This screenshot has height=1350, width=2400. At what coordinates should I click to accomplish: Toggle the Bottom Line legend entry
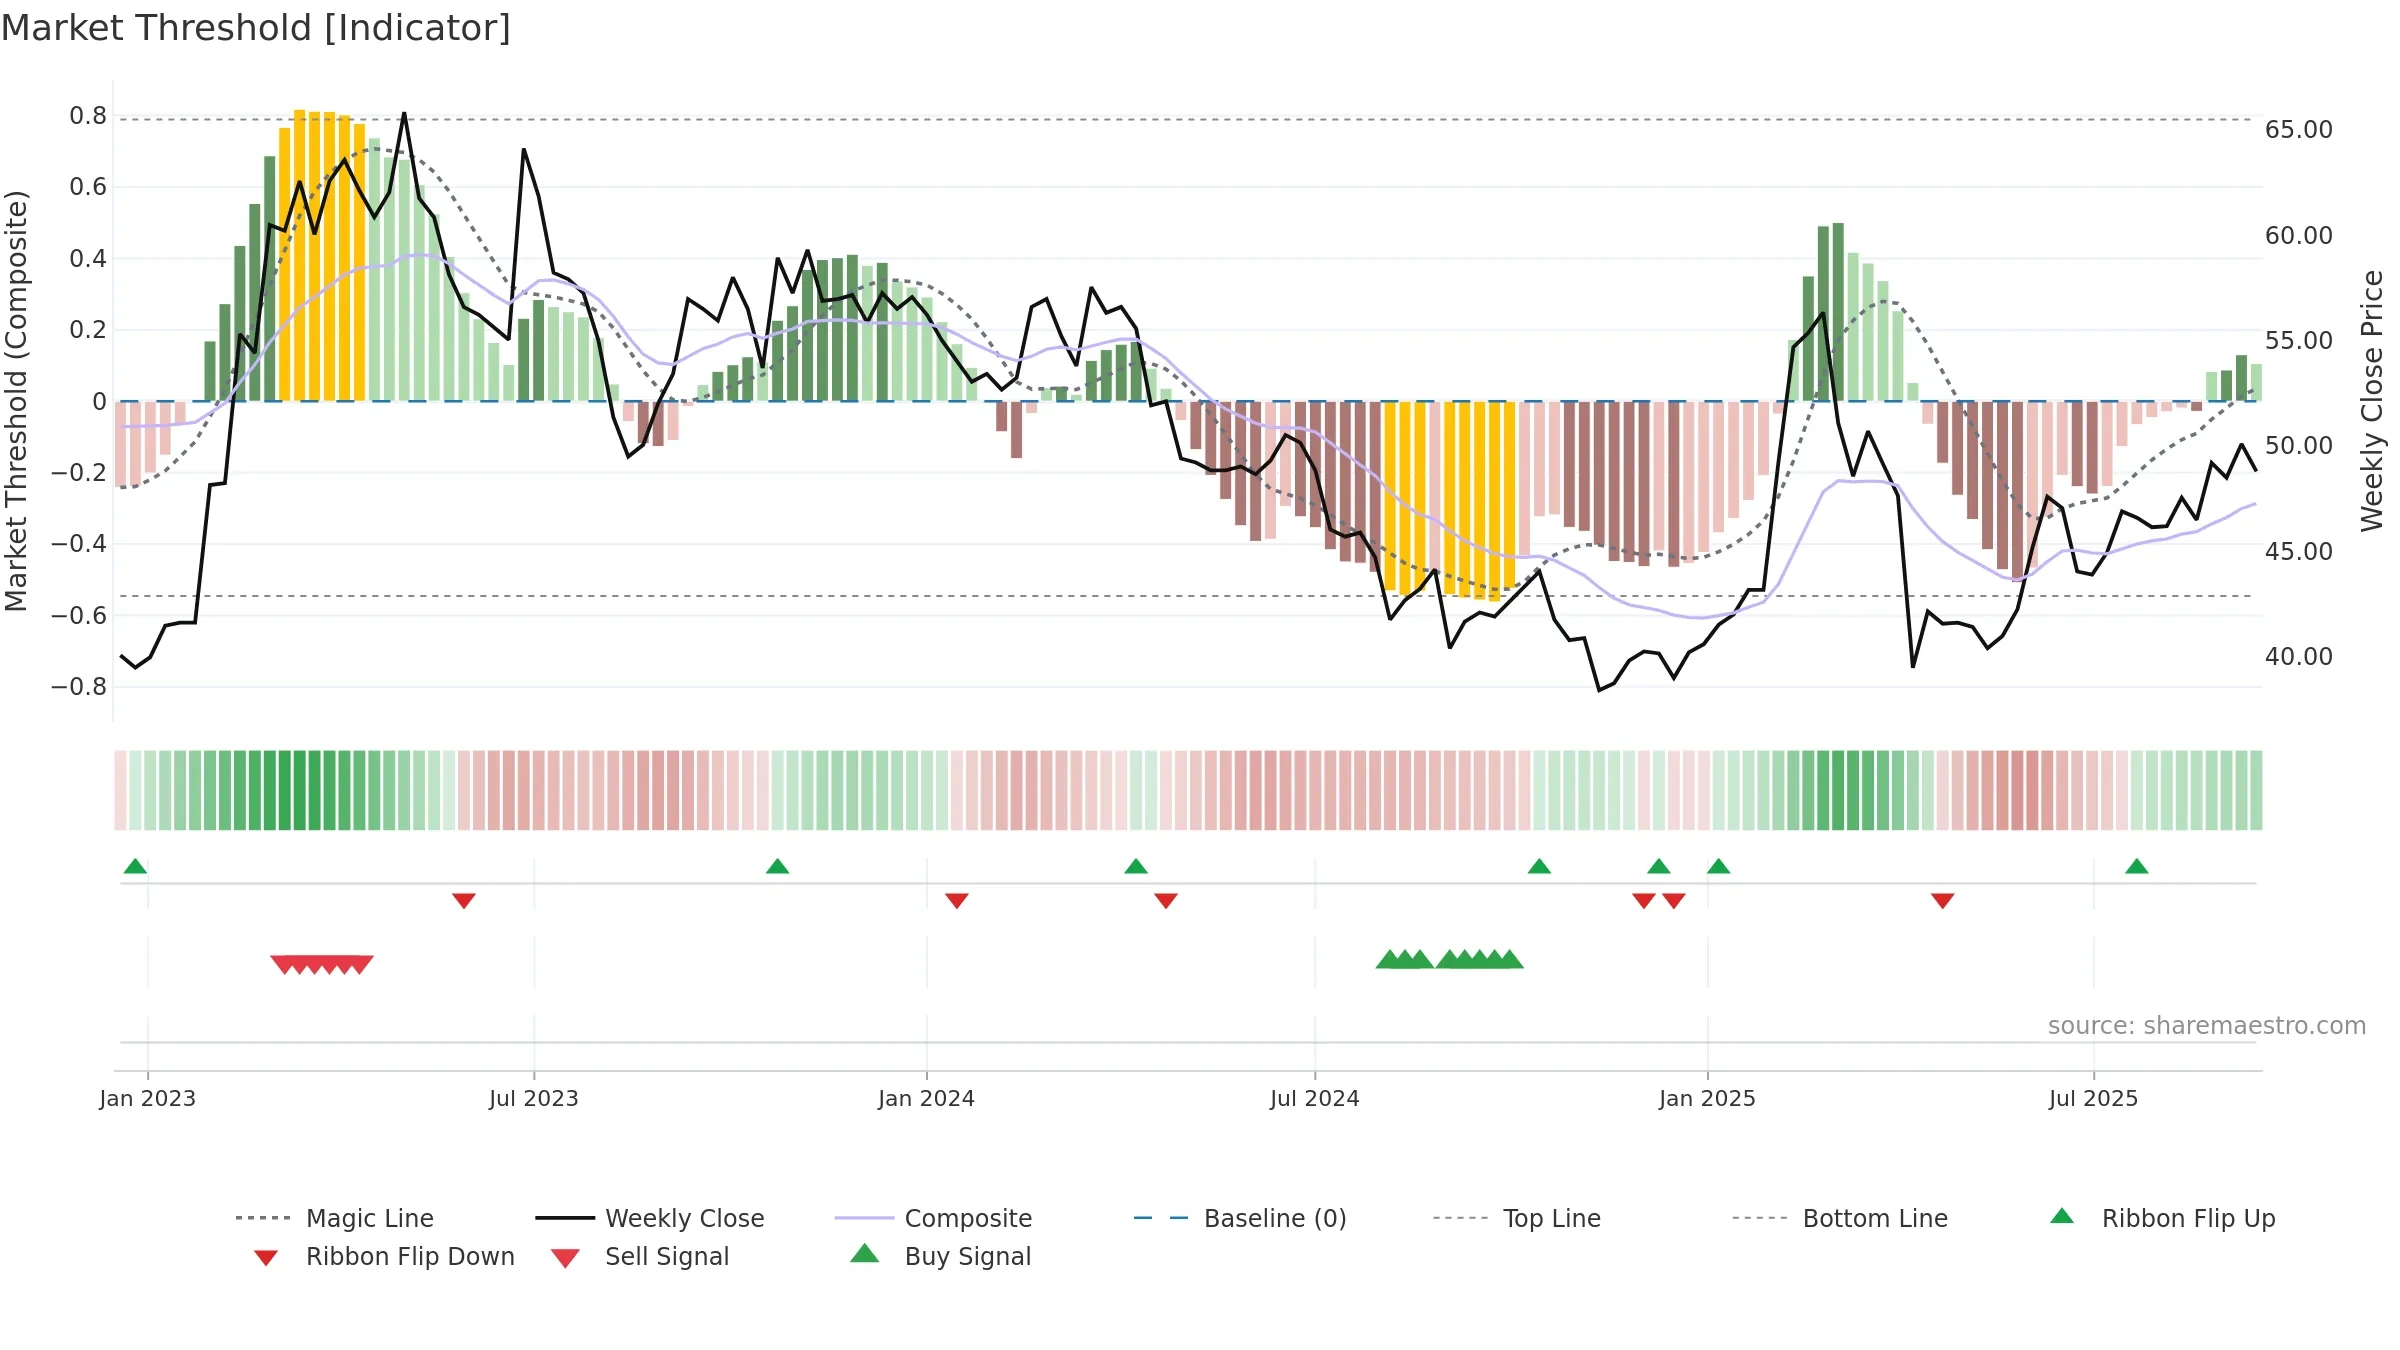1840,1218
